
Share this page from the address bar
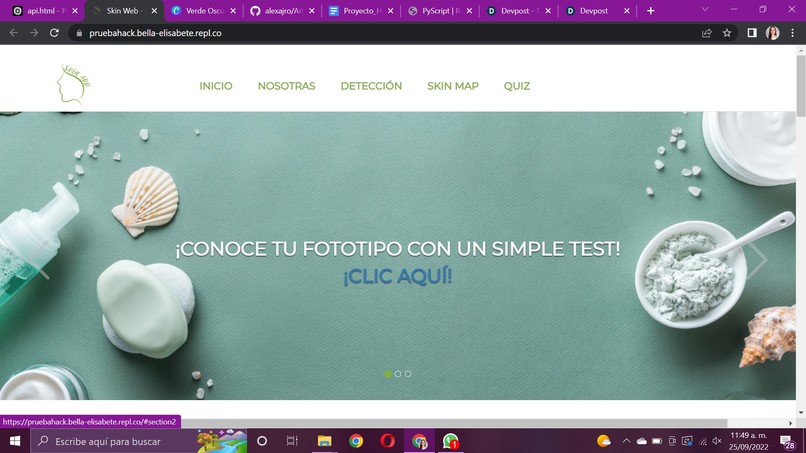[707, 33]
